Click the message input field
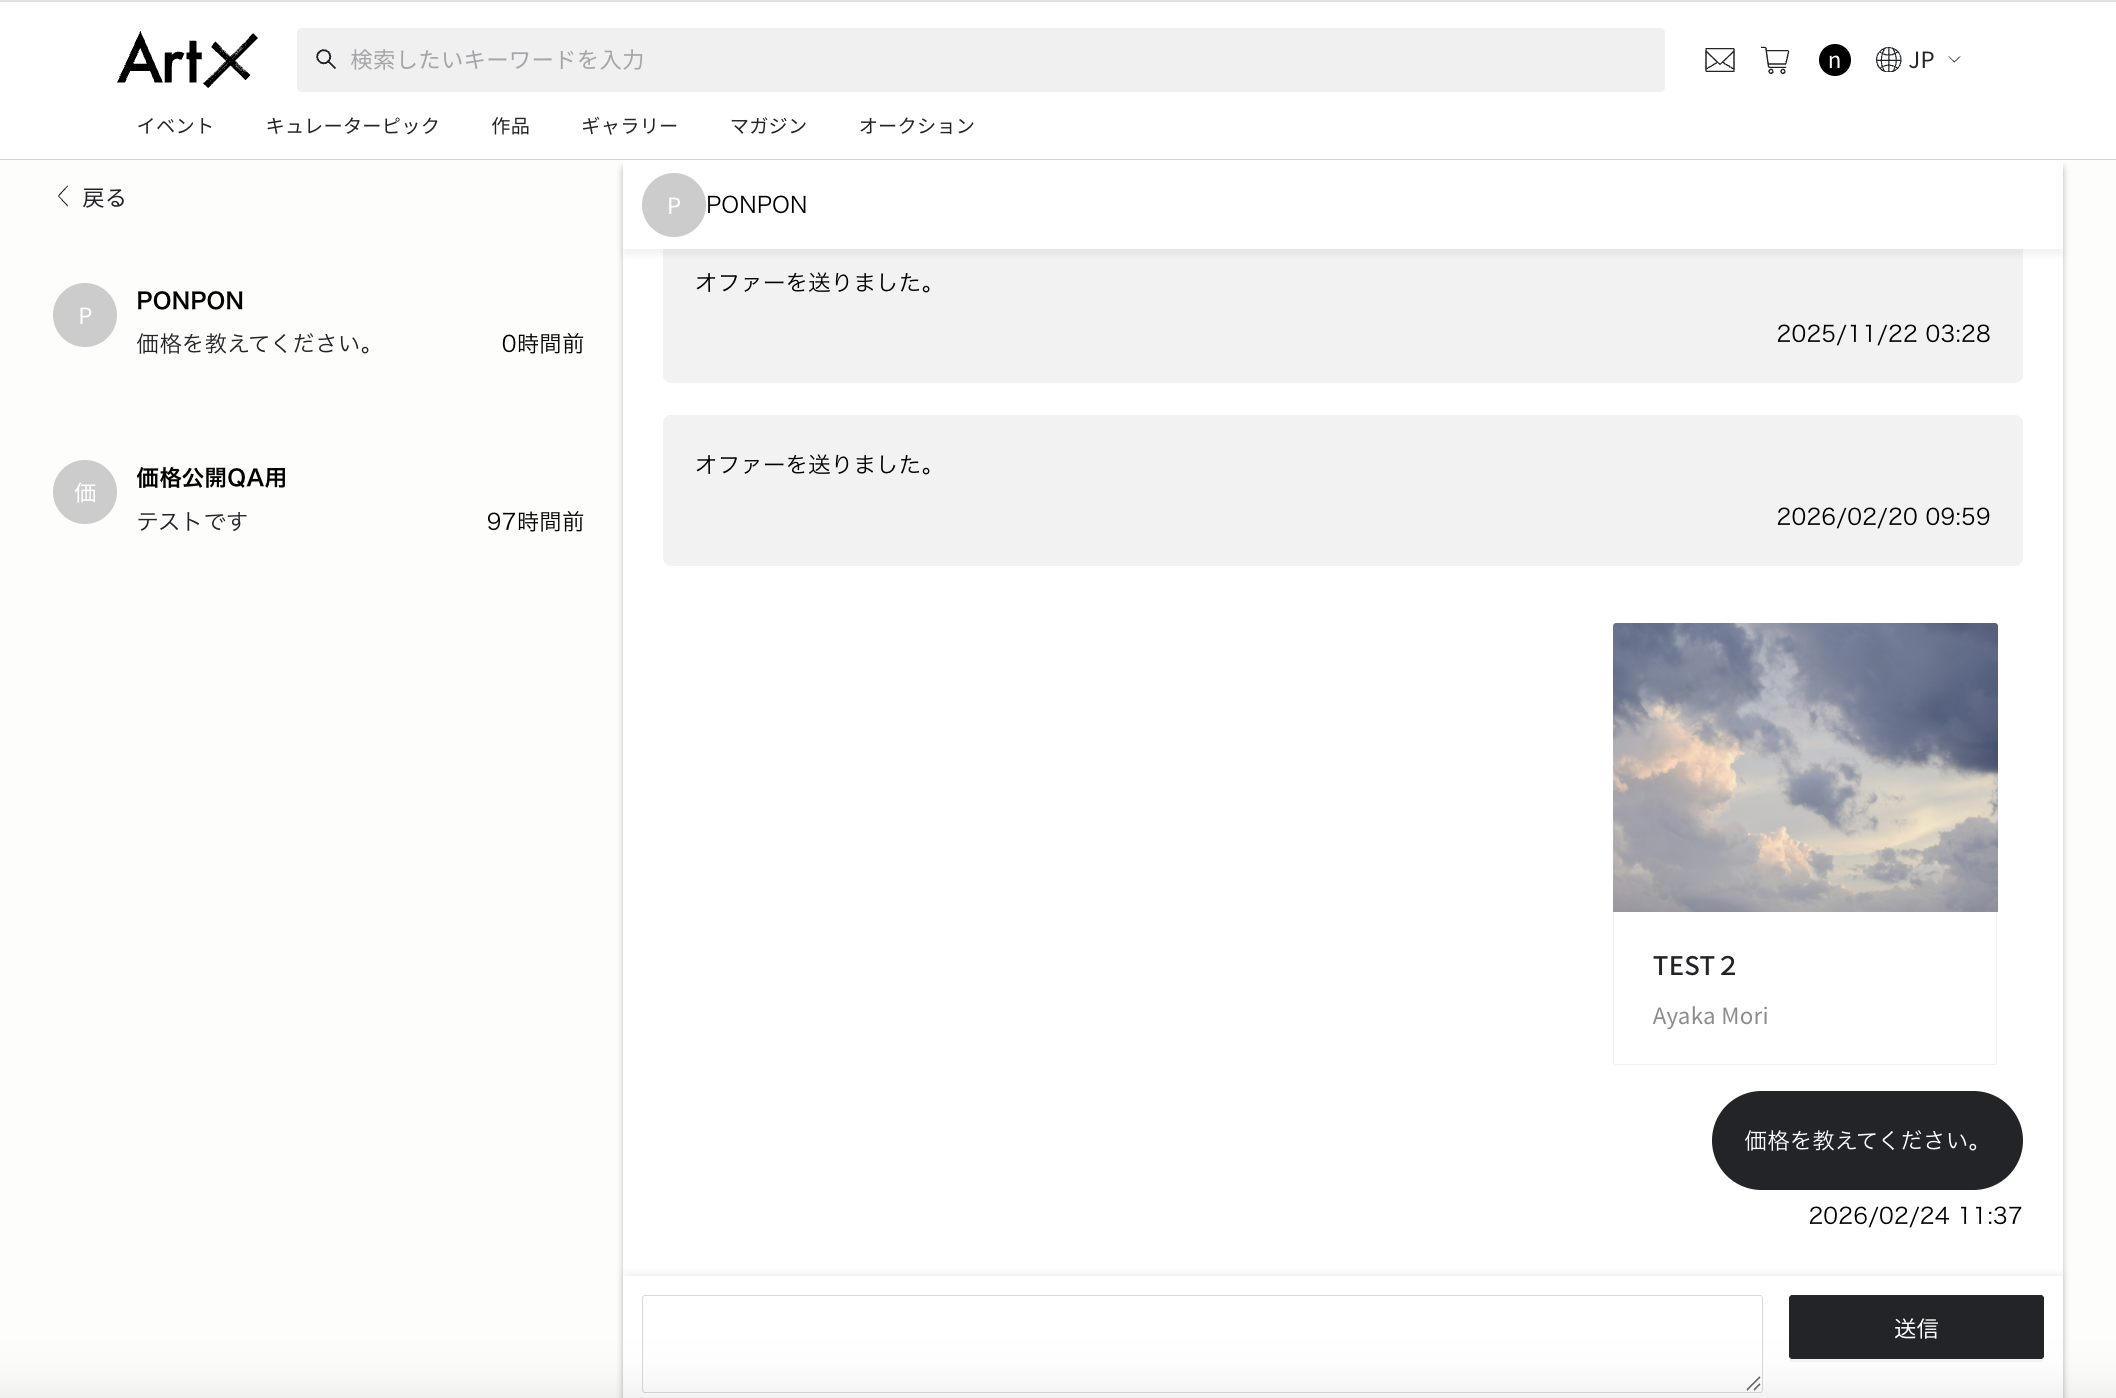Viewport: 2116px width, 1398px height. click(x=1200, y=1343)
